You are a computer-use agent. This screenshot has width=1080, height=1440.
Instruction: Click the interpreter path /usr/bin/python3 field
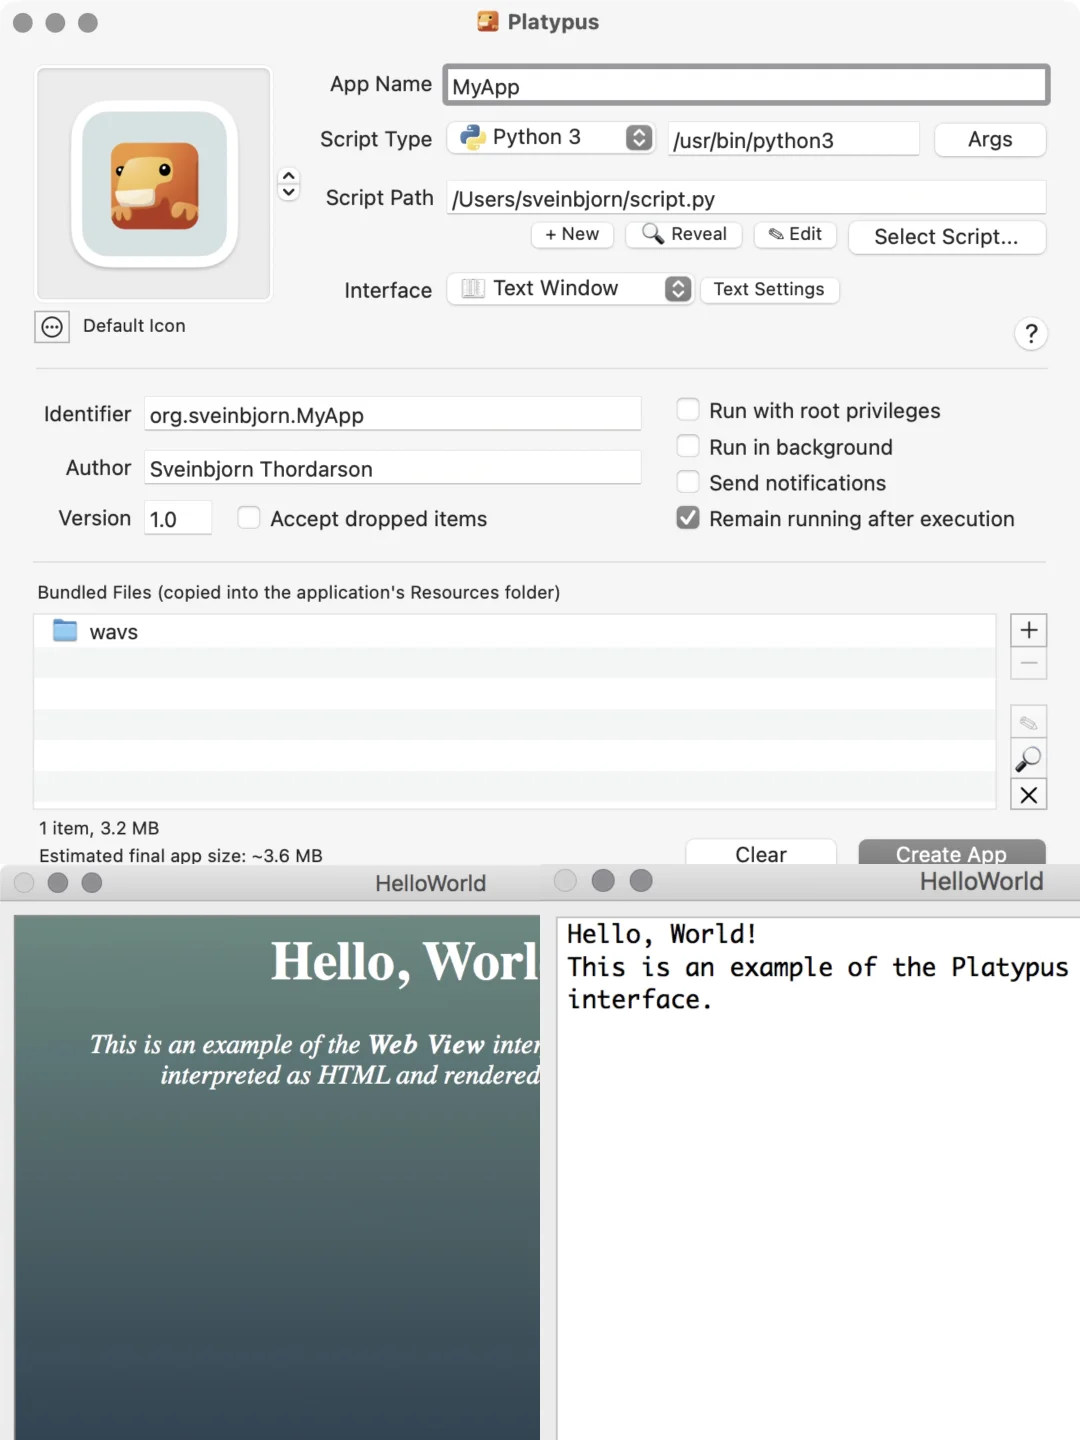click(x=793, y=140)
